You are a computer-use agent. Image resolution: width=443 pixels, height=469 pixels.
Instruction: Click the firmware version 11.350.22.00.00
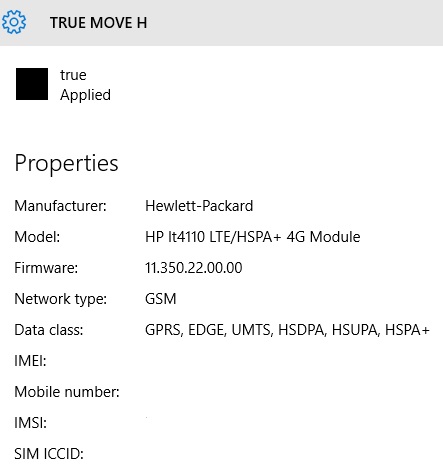(194, 268)
